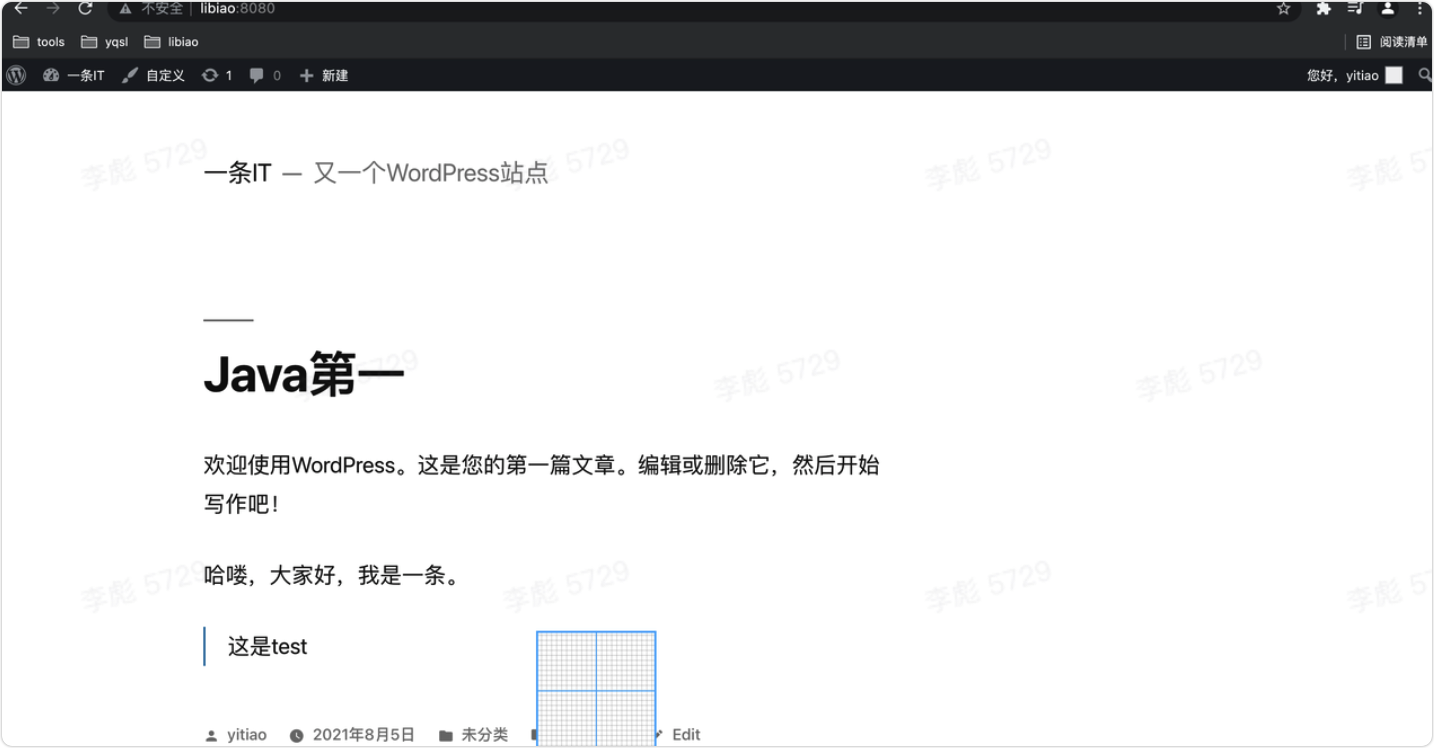Open the 阅读清单 reading list
The image size is (1434, 748).
pos(1392,42)
